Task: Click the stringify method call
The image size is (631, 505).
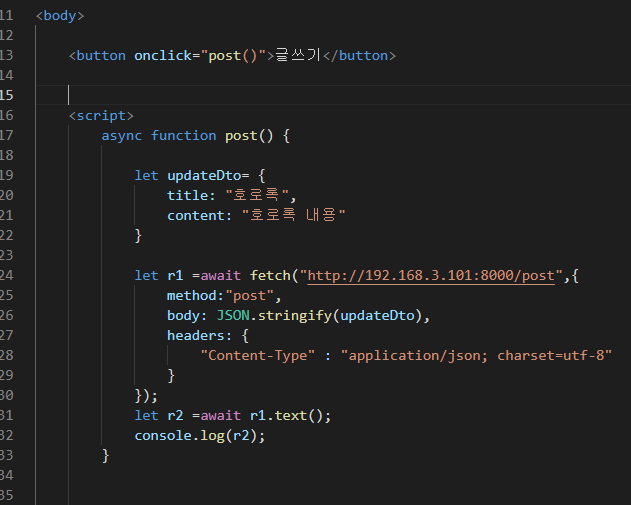Action: (295, 316)
